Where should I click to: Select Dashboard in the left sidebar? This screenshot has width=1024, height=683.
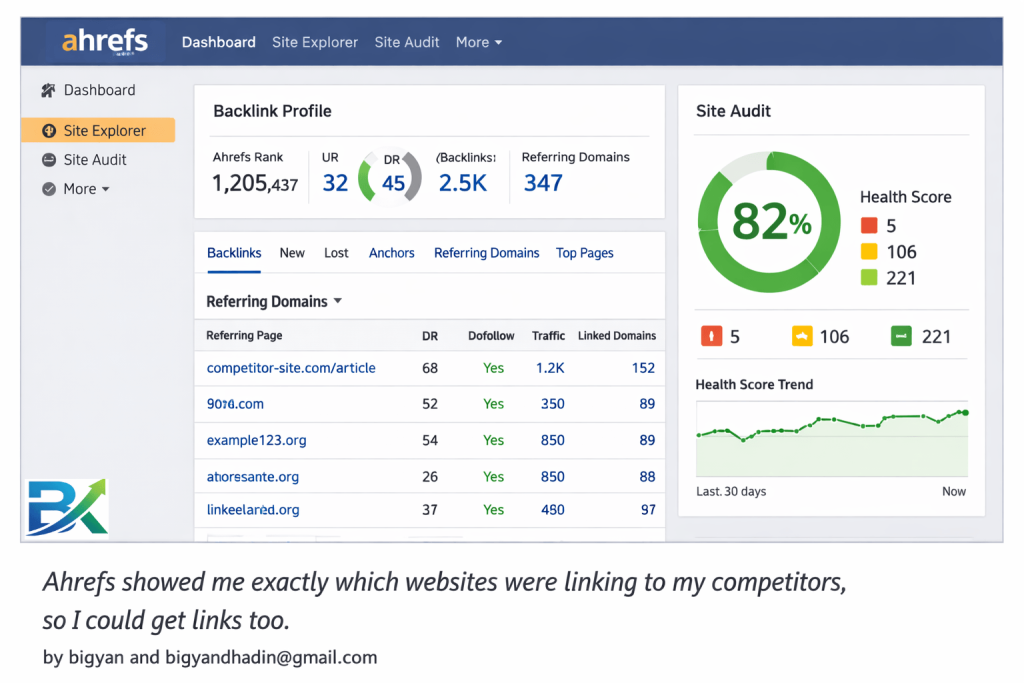(99, 90)
